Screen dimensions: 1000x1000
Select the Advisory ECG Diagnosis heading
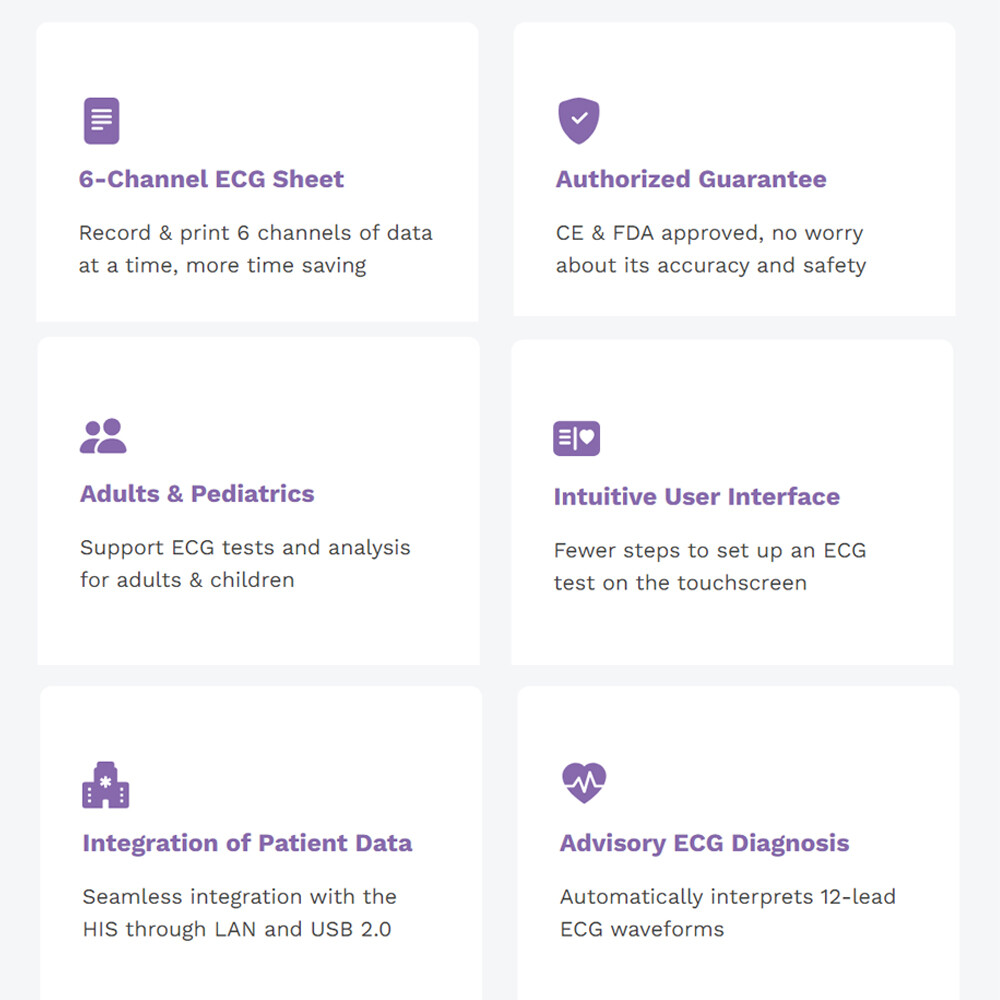pyautogui.click(x=704, y=843)
